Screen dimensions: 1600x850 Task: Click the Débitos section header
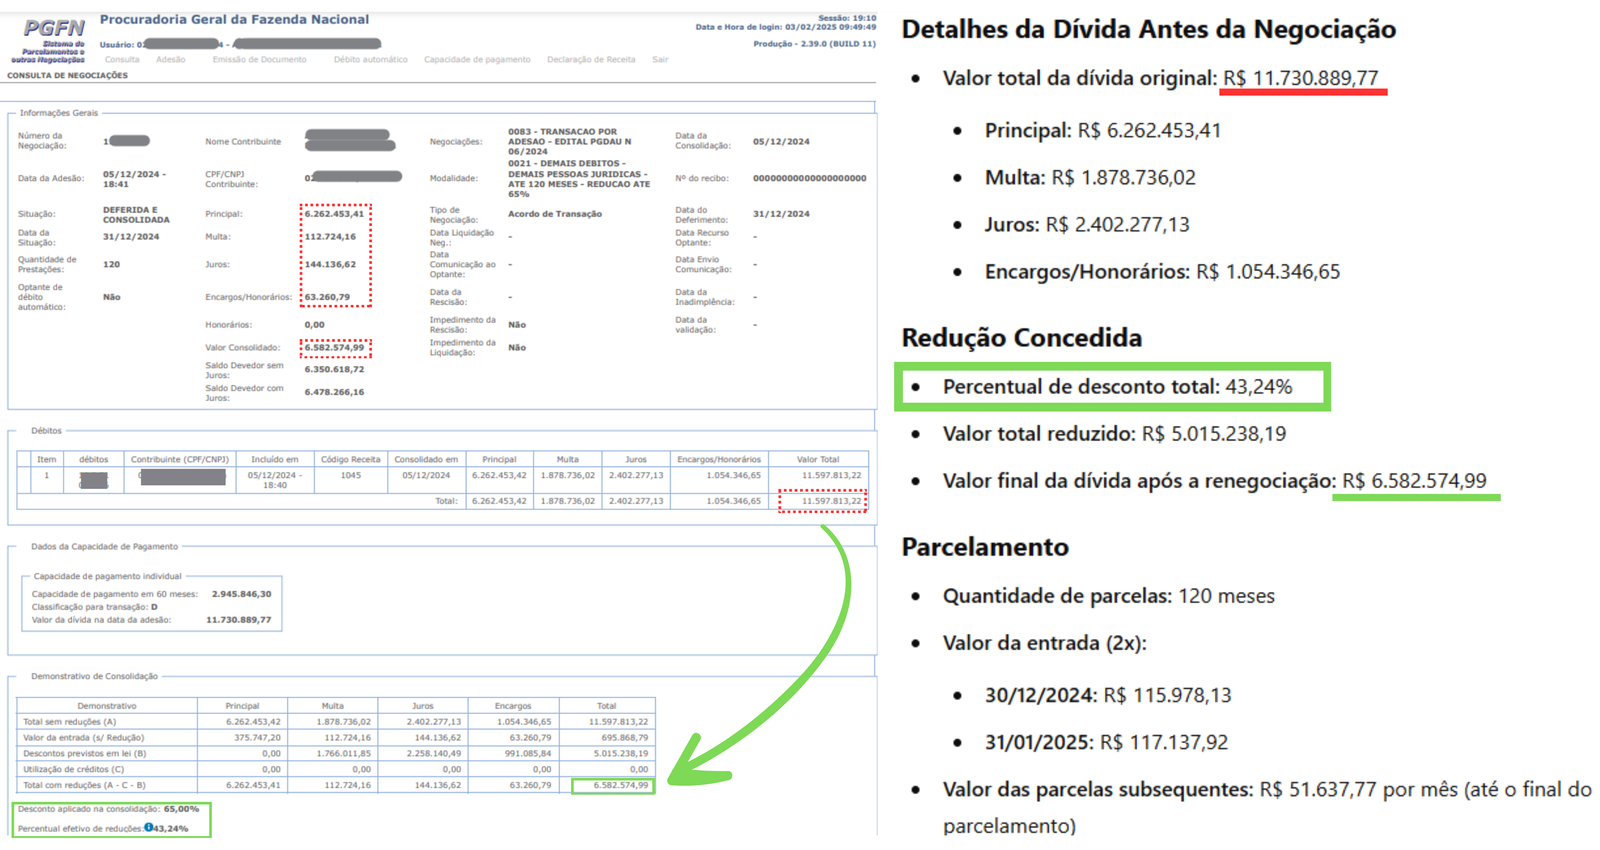46,431
